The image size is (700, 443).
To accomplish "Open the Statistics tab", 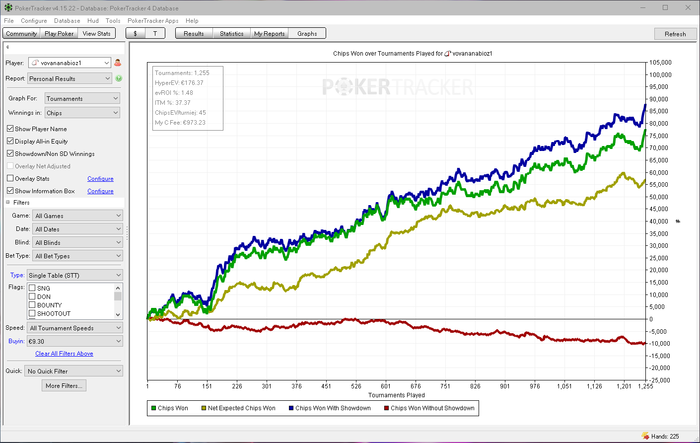I will click(x=231, y=33).
